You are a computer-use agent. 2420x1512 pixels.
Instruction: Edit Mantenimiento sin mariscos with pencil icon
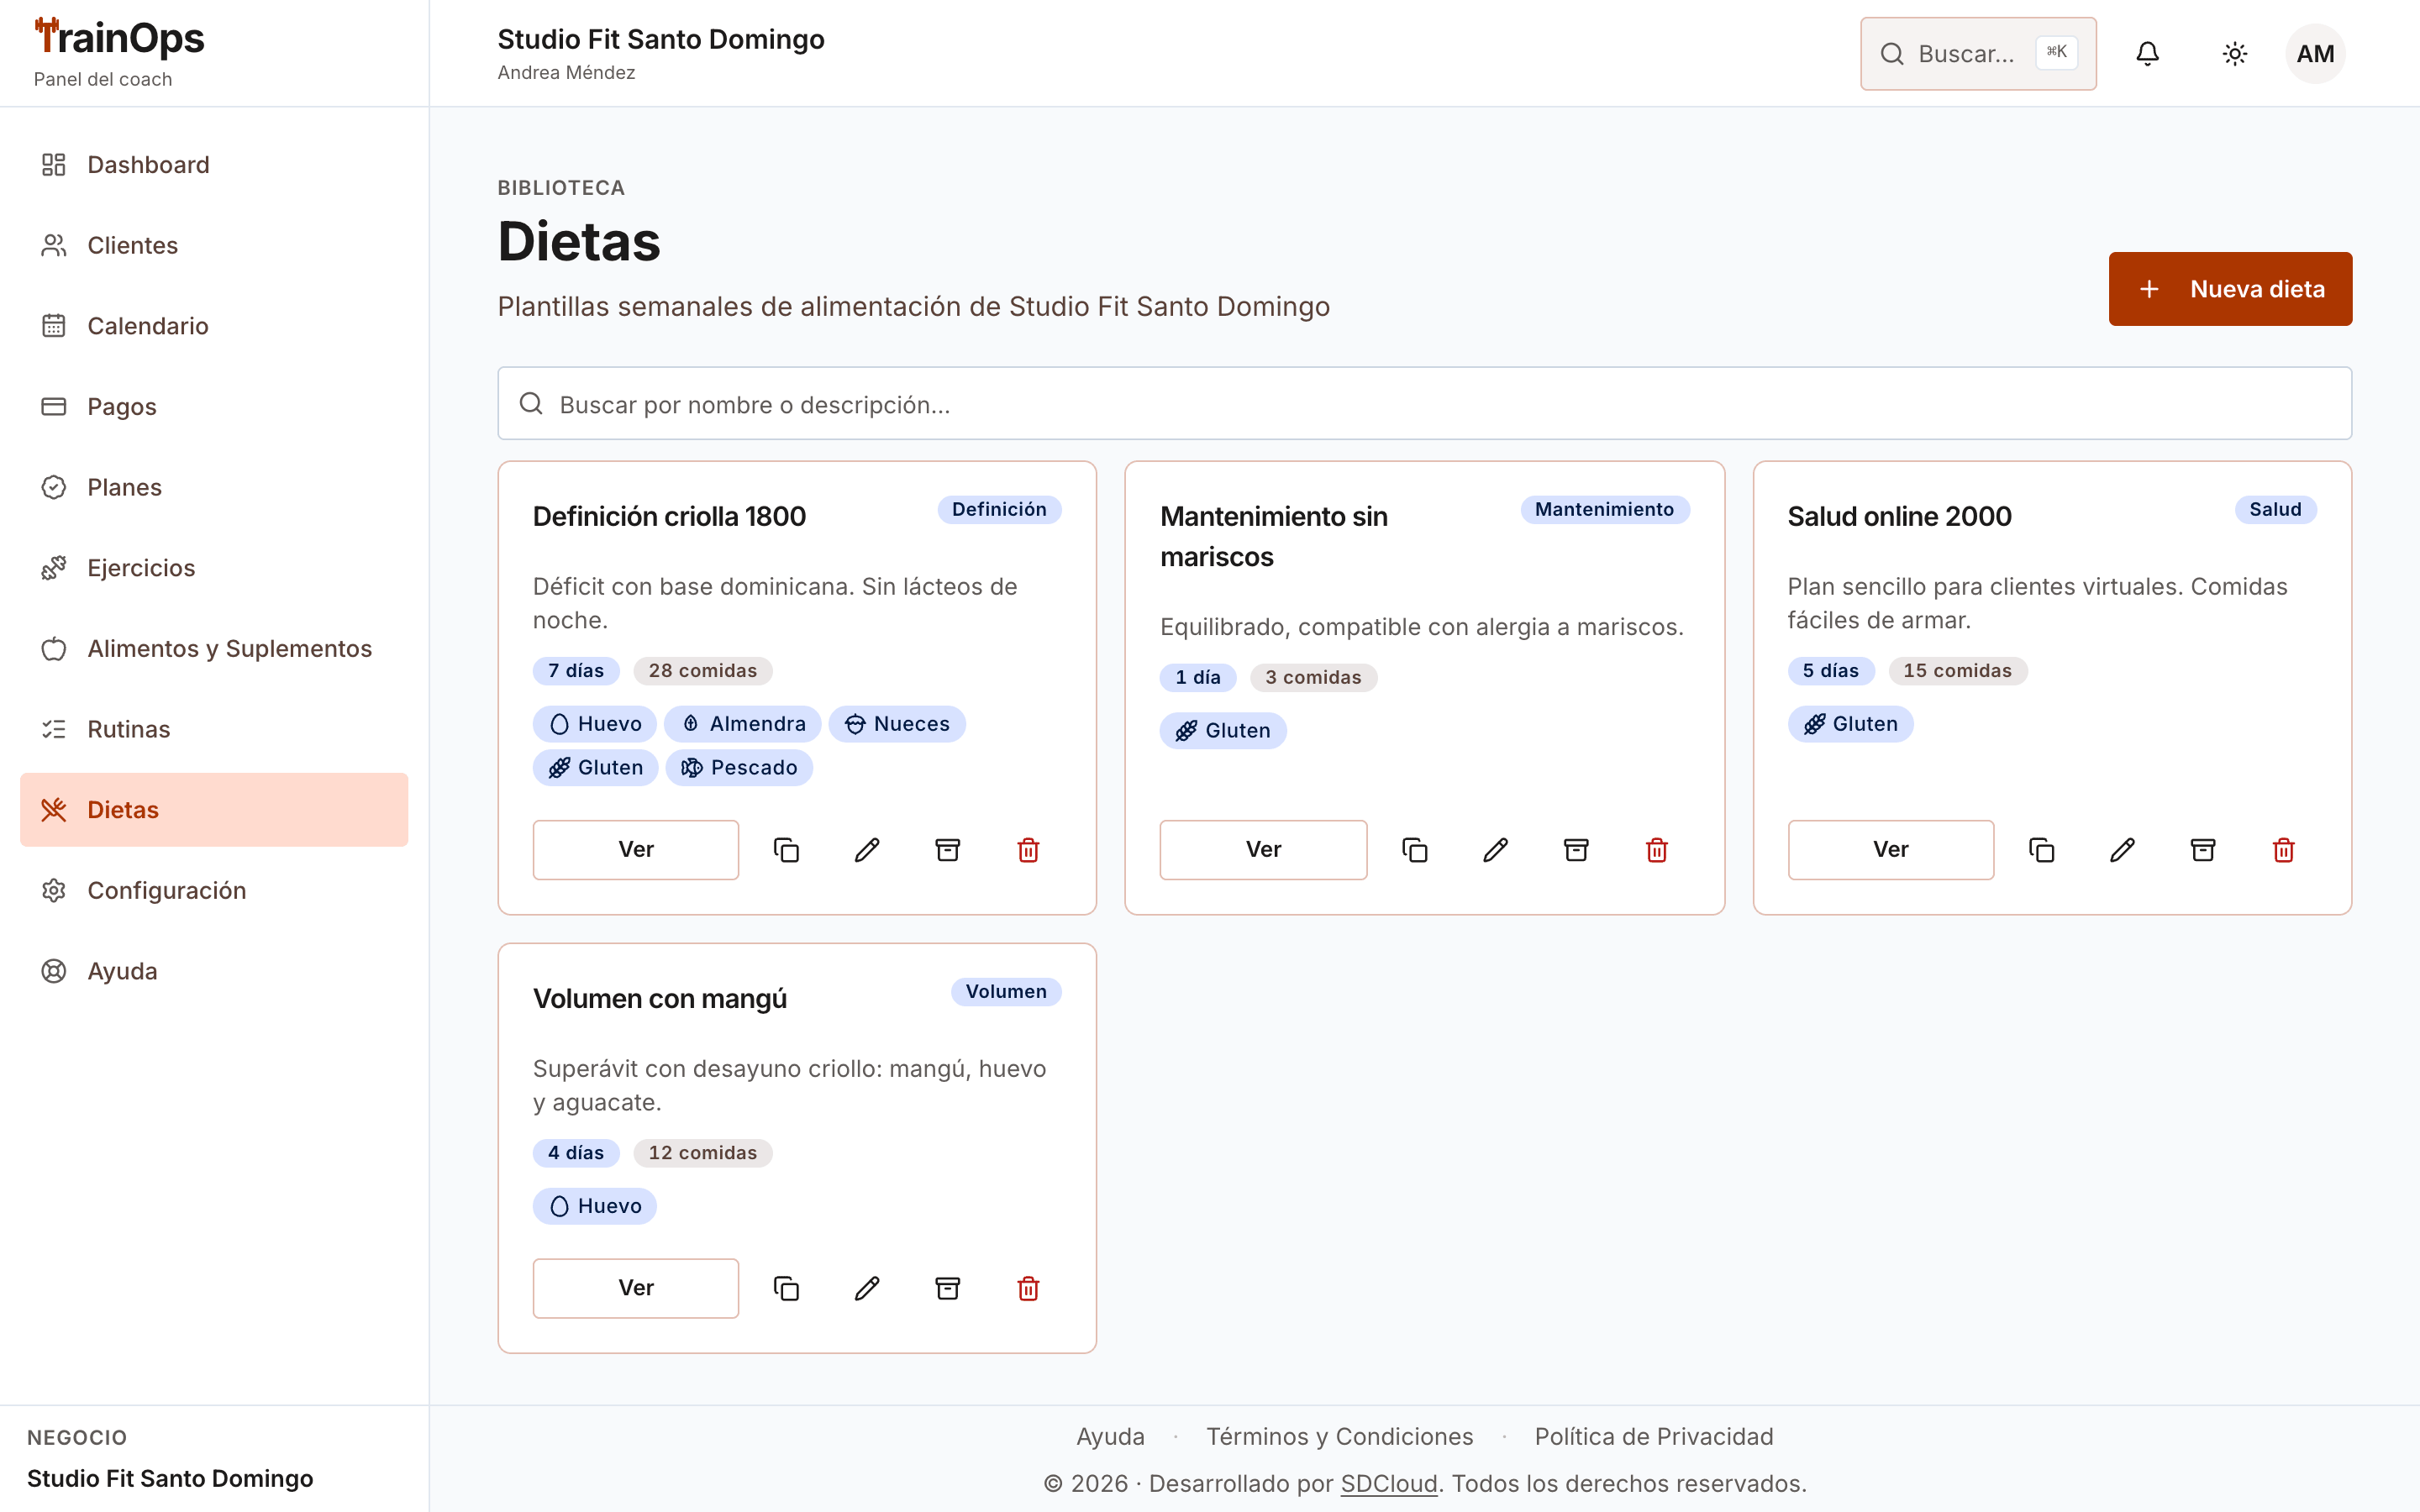pyautogui.click(x=1495, y=850)
